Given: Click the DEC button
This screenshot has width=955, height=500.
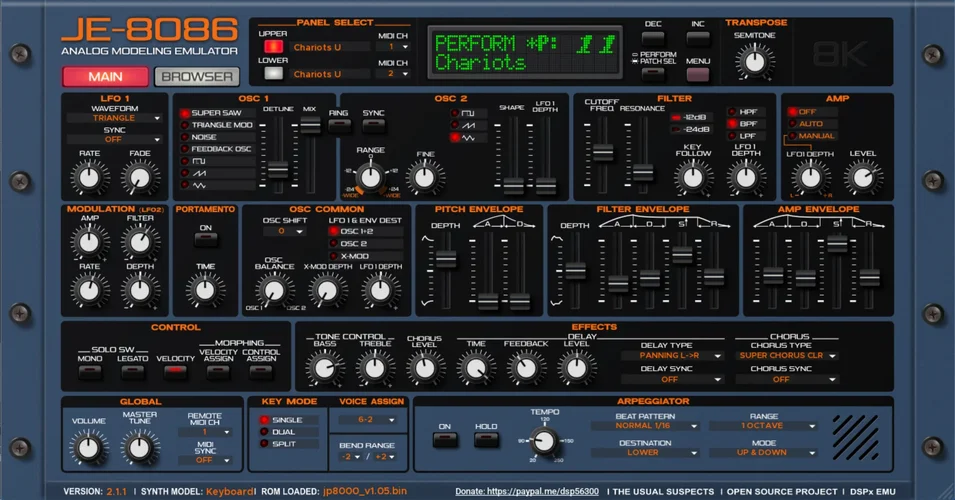Looking at the screenshot, I should click(x=653, y=39).
